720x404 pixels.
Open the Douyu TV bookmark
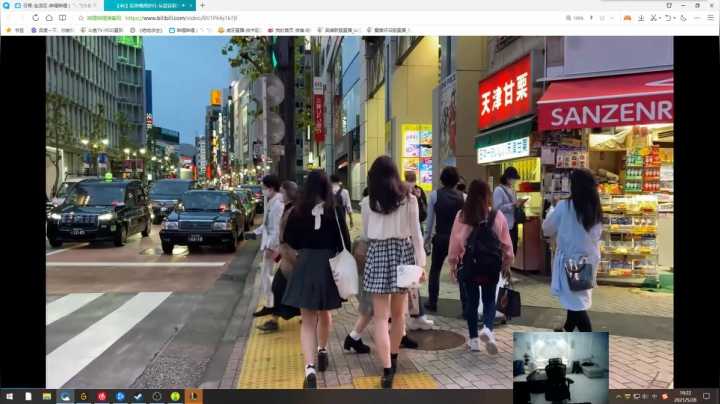[101, 30]
